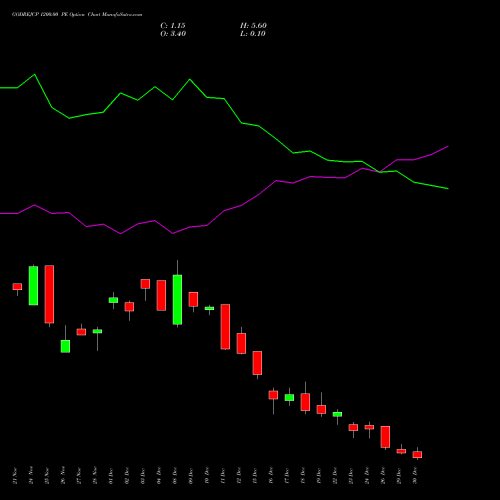Click the red candlestick for 11 Dec
The image size is (500, 500).
click(225, 327)
